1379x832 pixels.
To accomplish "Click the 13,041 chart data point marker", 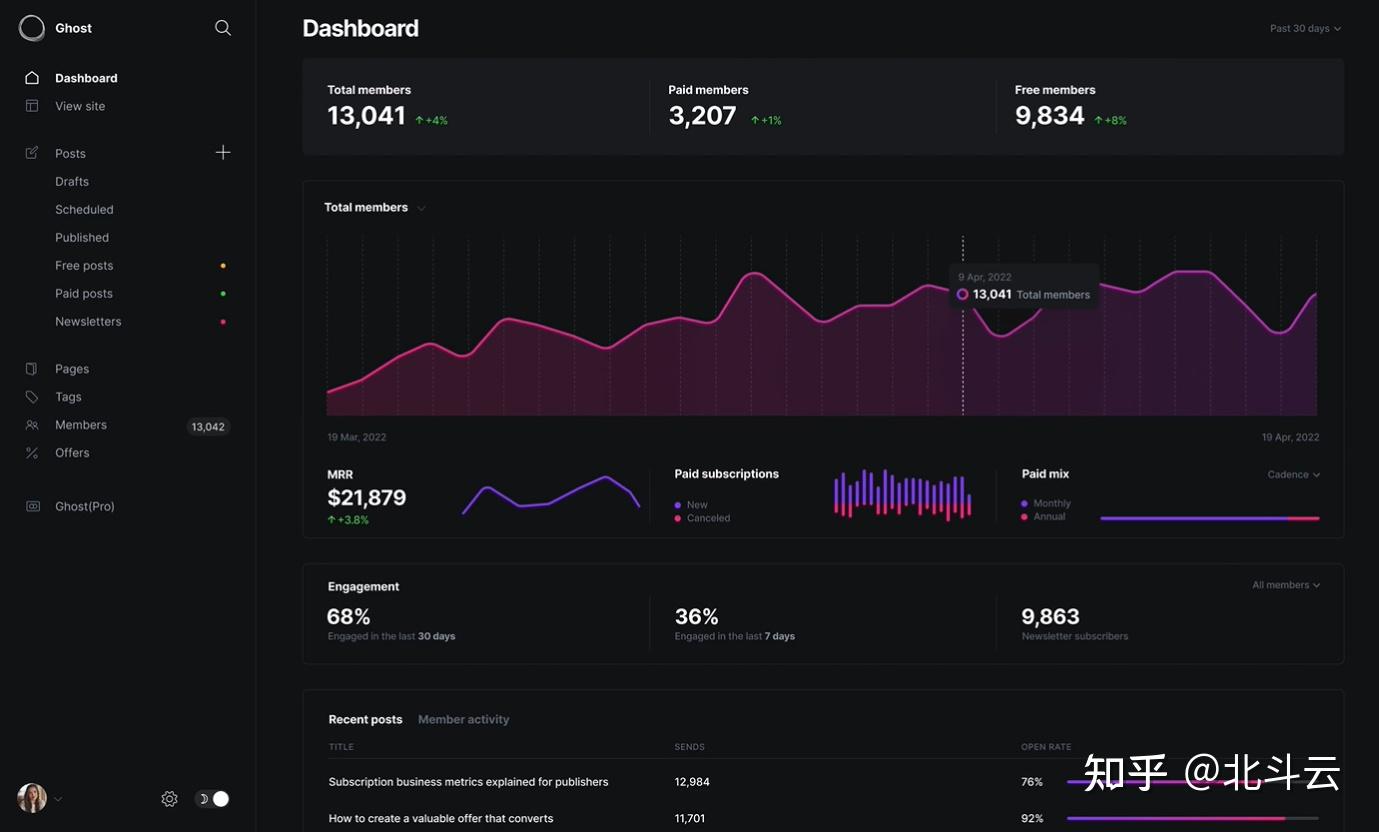I will point(962,294).
